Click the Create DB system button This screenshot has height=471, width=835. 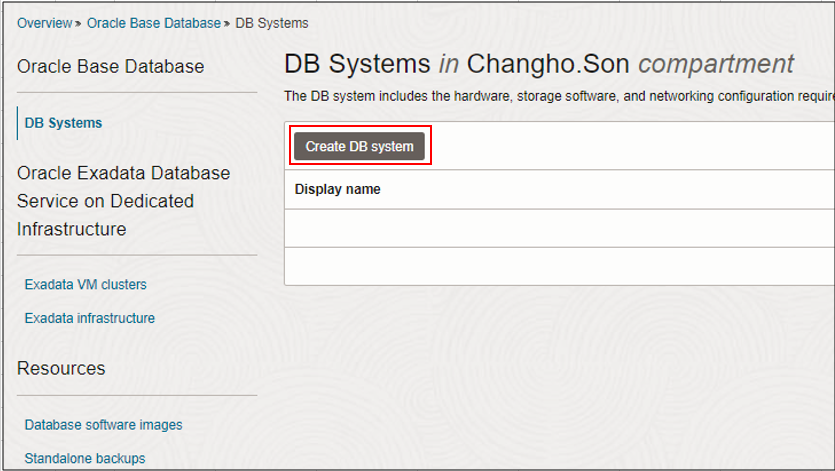coord(359,146)
